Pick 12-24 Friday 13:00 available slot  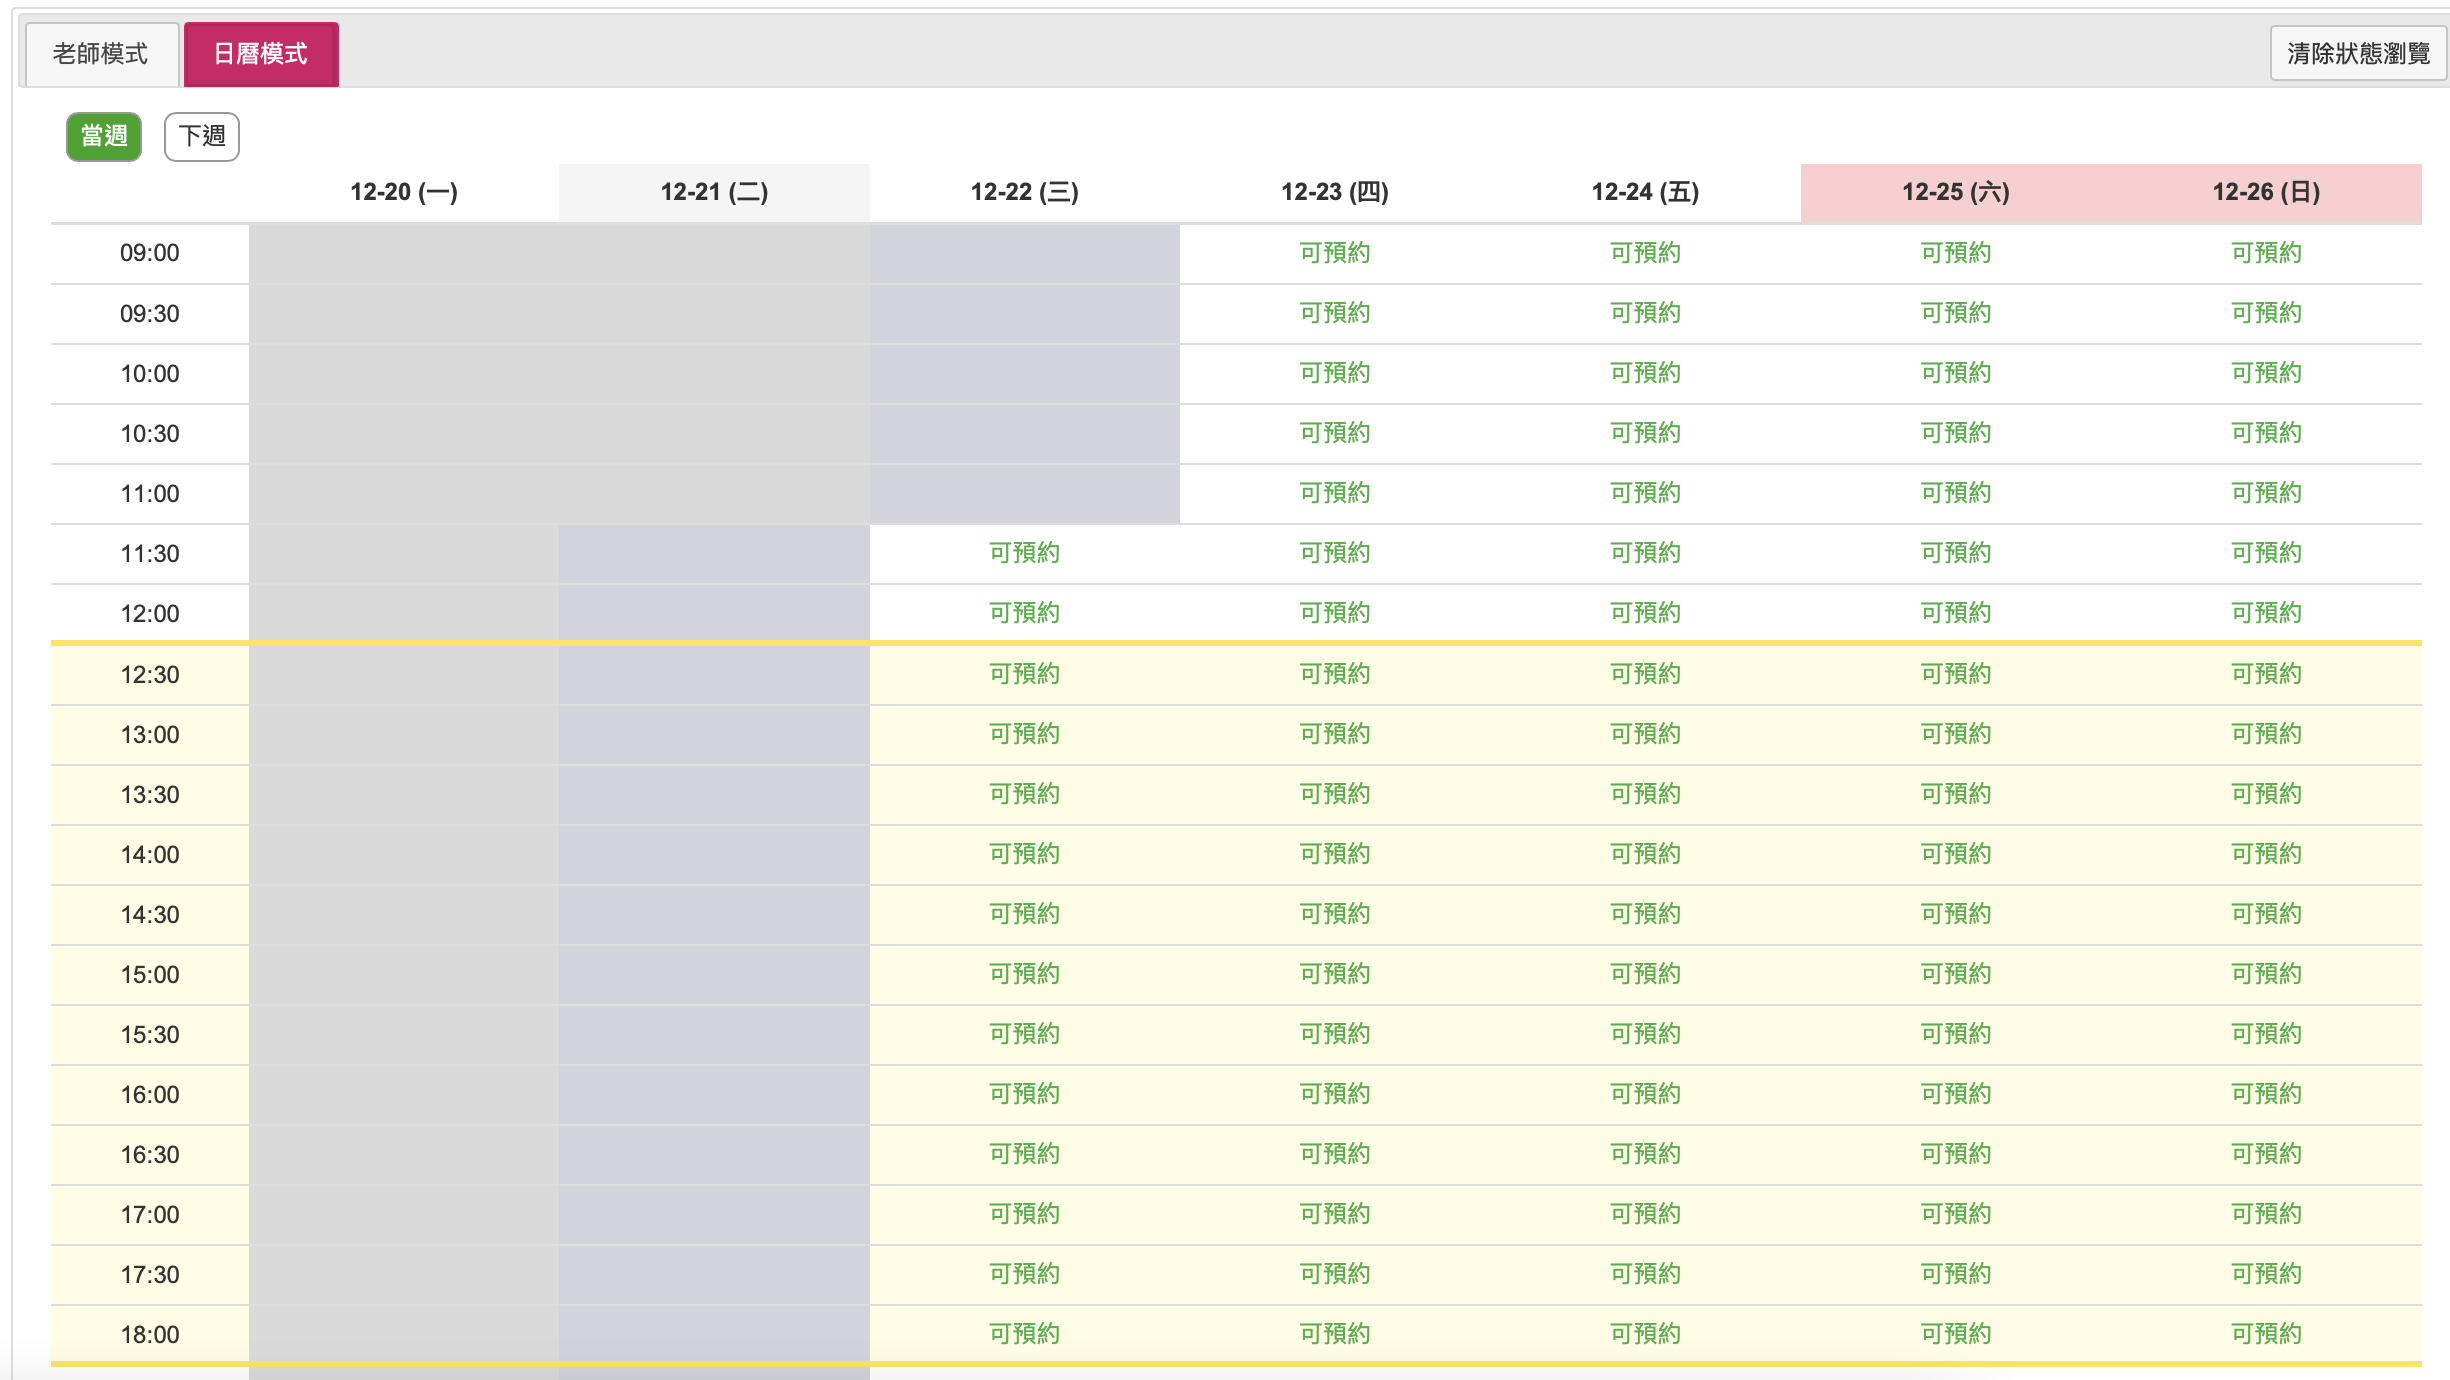point(1645,734)
